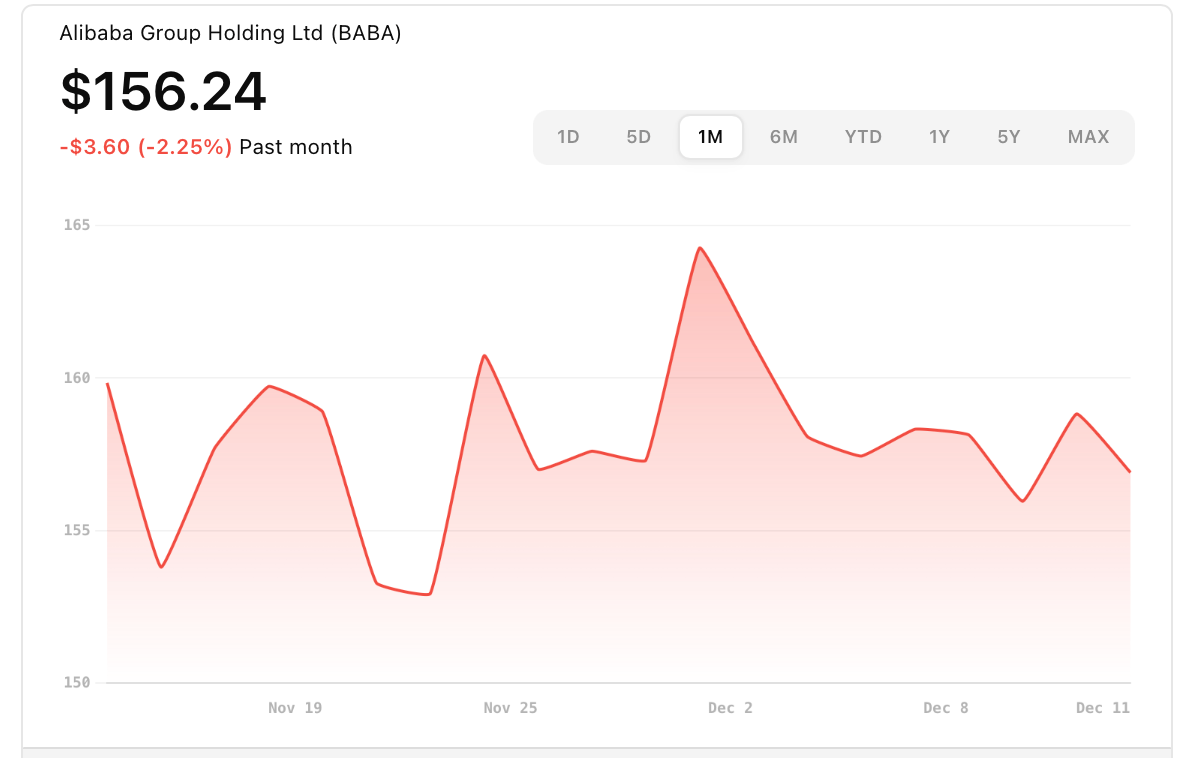Viewport: 1182px width, 758px height.
Task: Click the Dec 11 date label
Action: pyautogui.click(x=1103, y=708)
